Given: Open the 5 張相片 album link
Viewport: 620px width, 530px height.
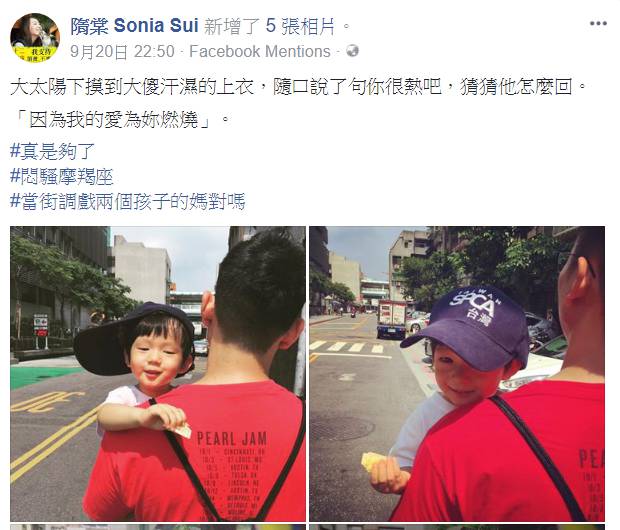Looking at the screenshot, I should pyautogui.click(x=300, y=26).
